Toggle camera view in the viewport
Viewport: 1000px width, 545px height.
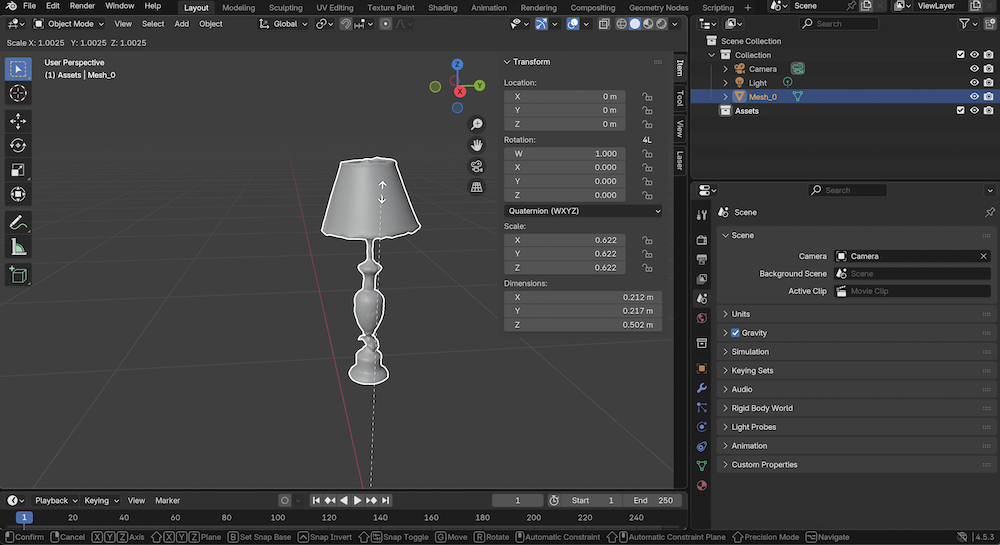[477, 166]
